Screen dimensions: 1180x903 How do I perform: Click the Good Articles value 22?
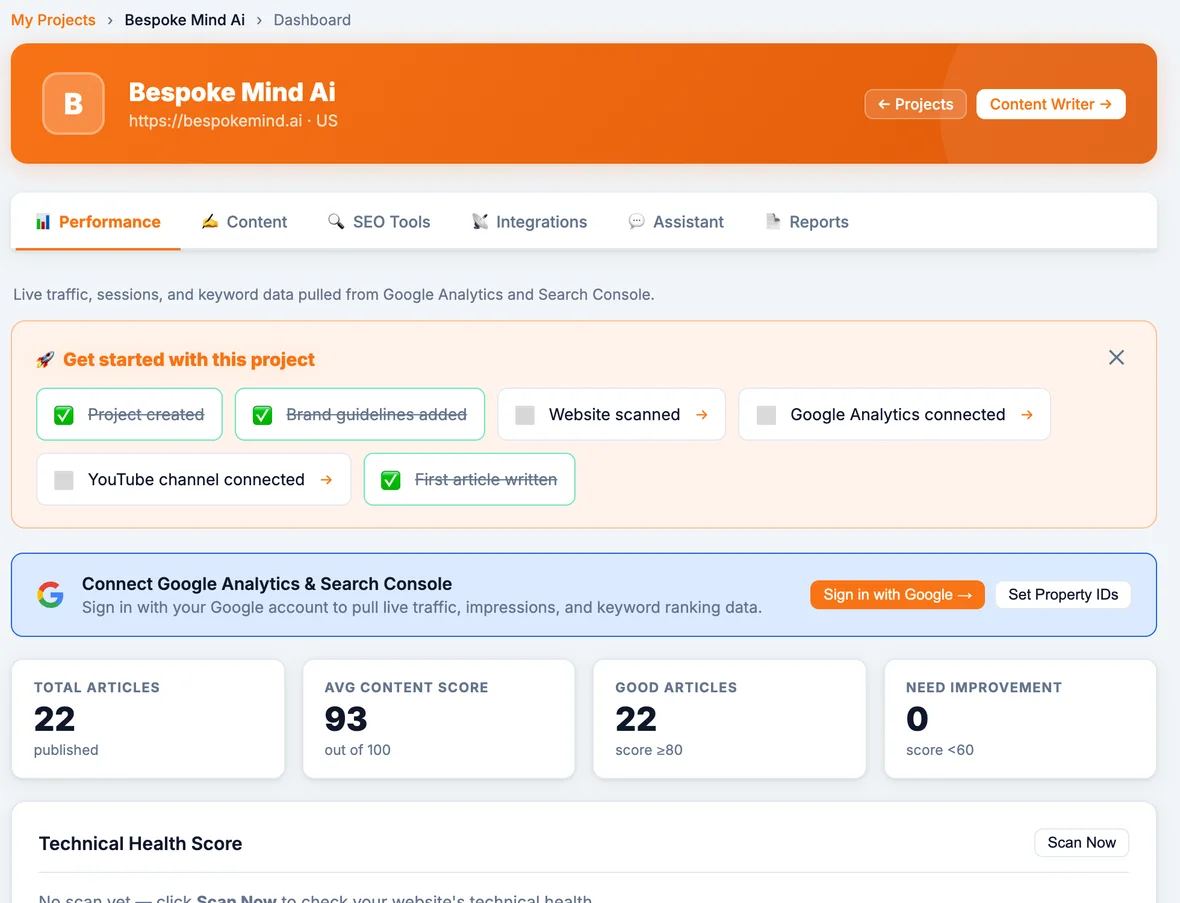[636, 719]
